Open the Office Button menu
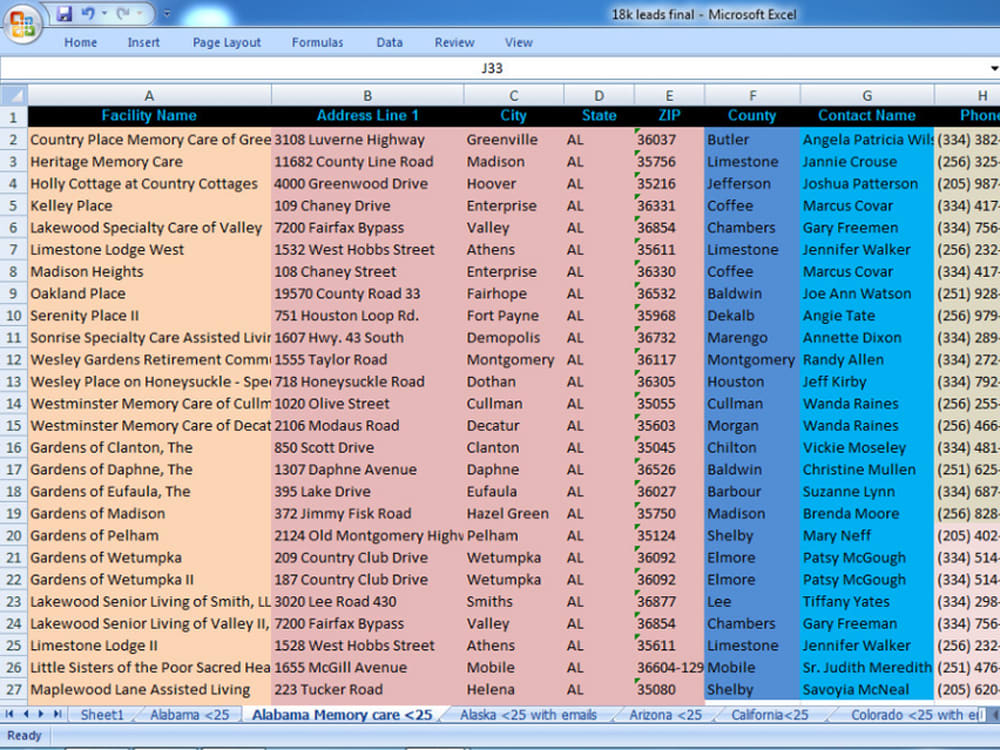 pos(23,24)
